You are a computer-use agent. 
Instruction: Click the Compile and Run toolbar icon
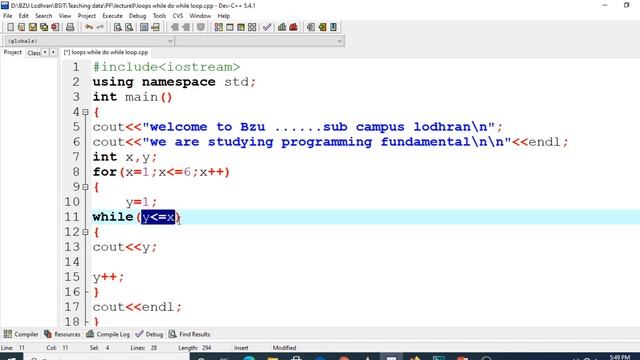[x=241, y=27]
